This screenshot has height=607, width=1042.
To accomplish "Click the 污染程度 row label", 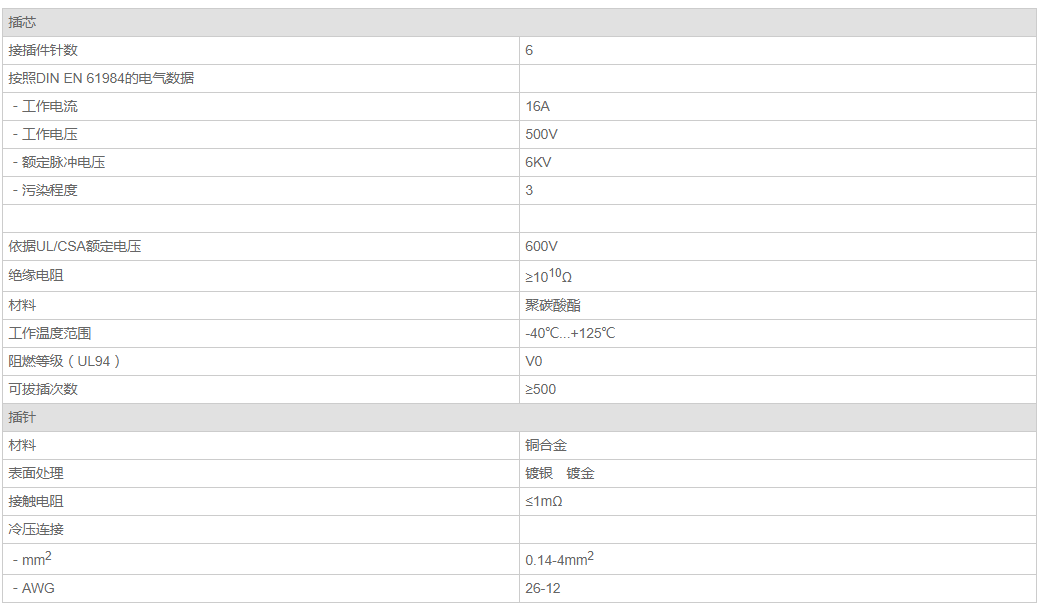I will point(49,190).
